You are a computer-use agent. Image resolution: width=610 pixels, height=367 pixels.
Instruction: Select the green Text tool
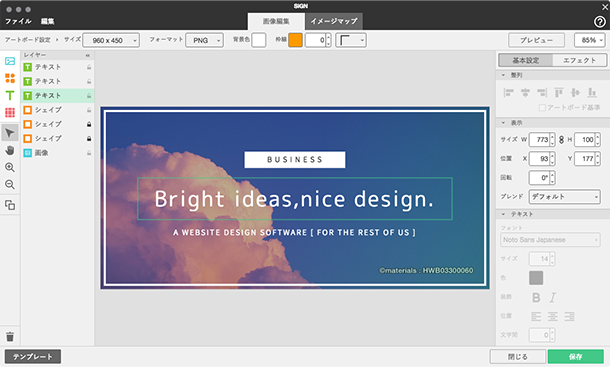(10, 95)
